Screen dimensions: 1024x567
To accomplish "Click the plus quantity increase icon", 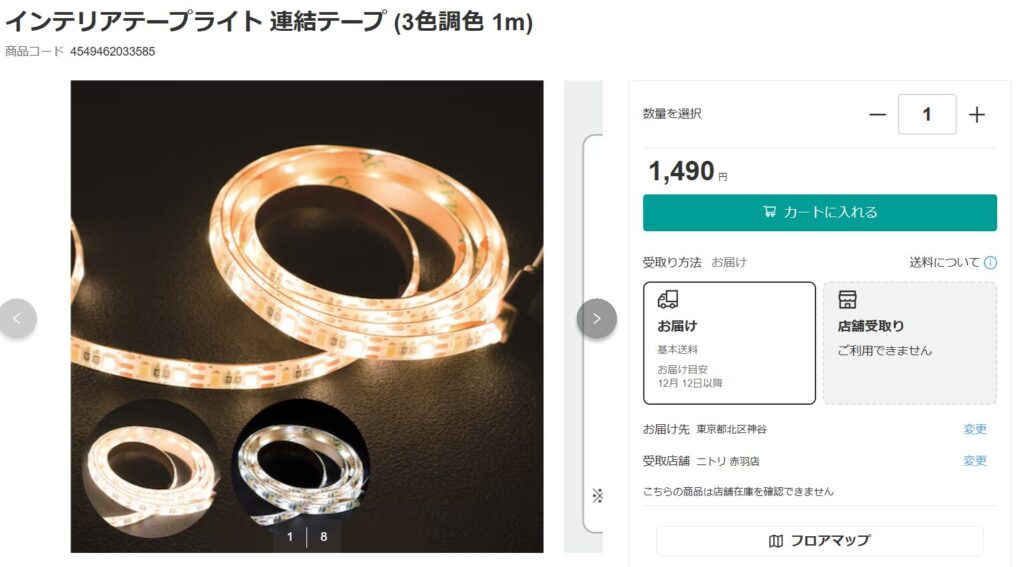I will [976, 115].
